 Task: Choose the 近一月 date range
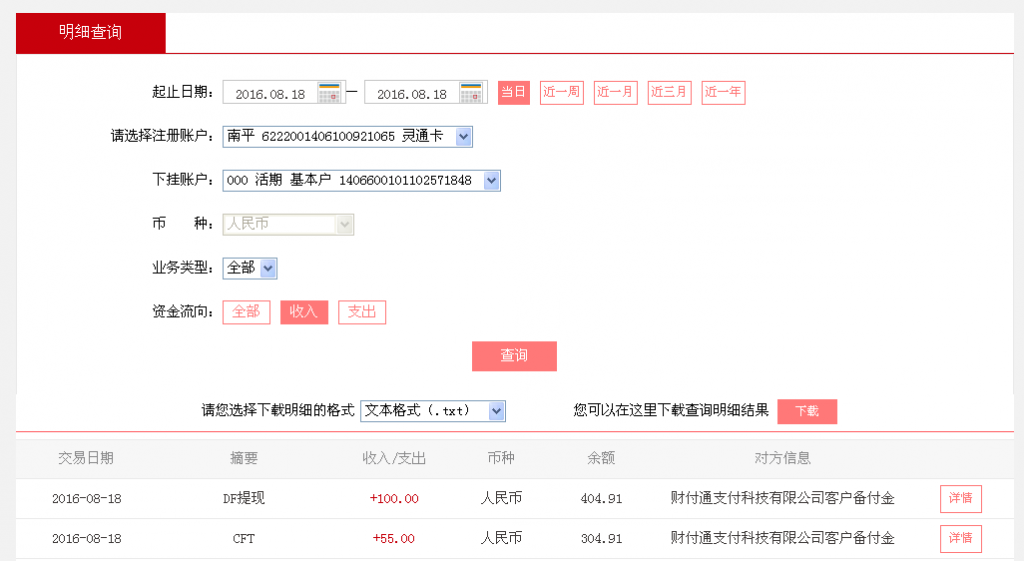coord(615,92)
